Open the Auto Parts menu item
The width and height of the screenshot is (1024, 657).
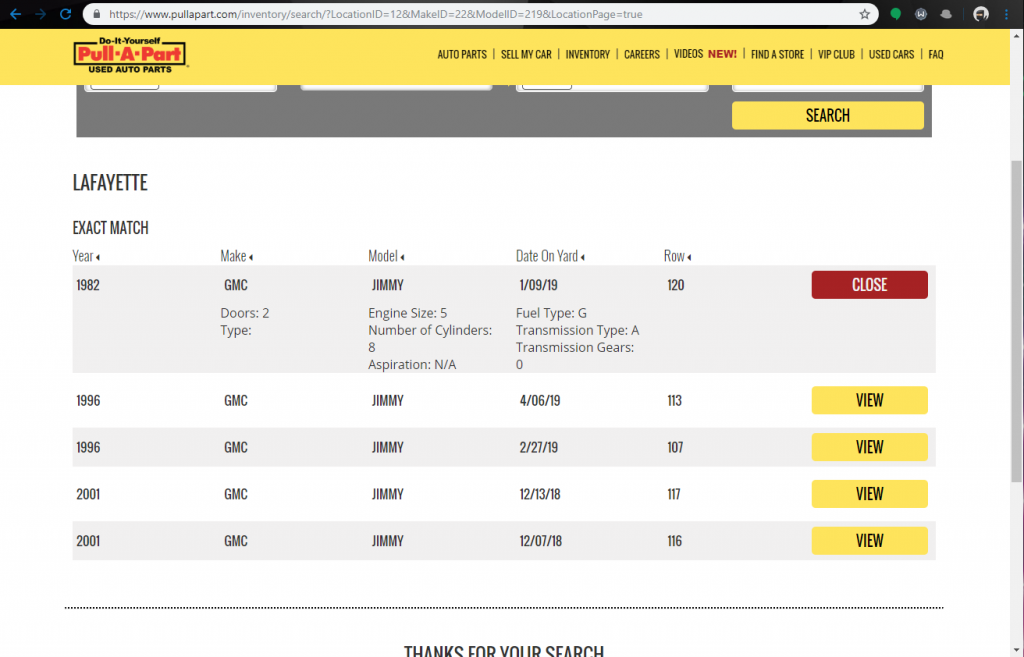point(462,54)
